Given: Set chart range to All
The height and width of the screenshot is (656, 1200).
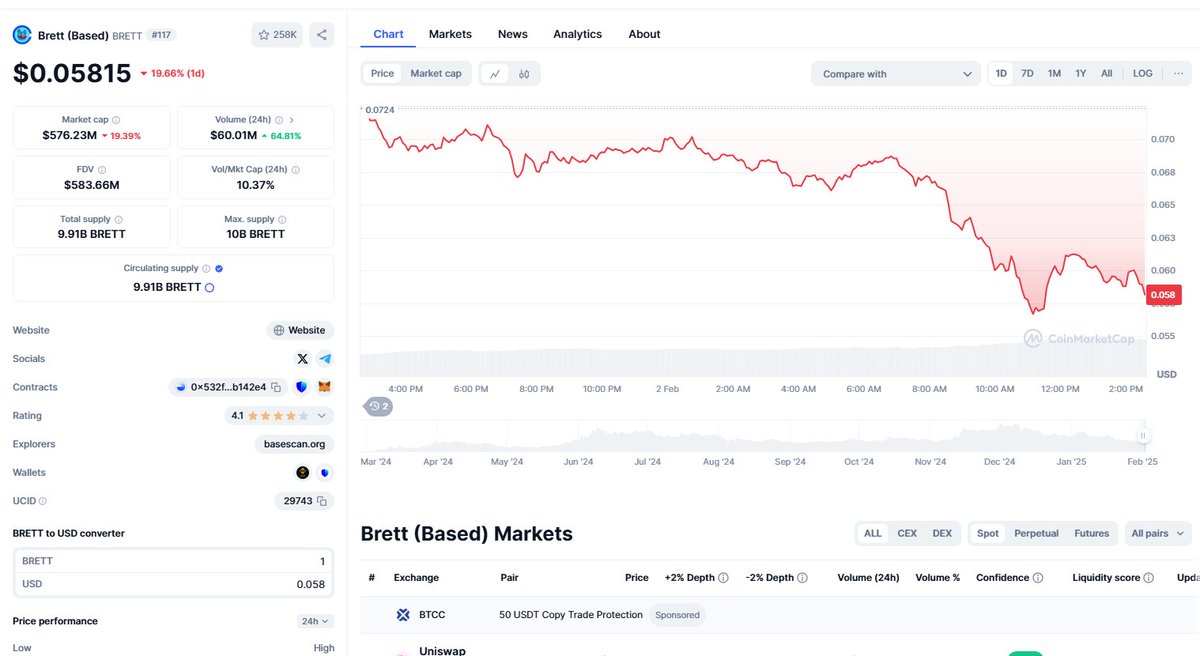Looking at the screenshot, I should (1107, 74).
